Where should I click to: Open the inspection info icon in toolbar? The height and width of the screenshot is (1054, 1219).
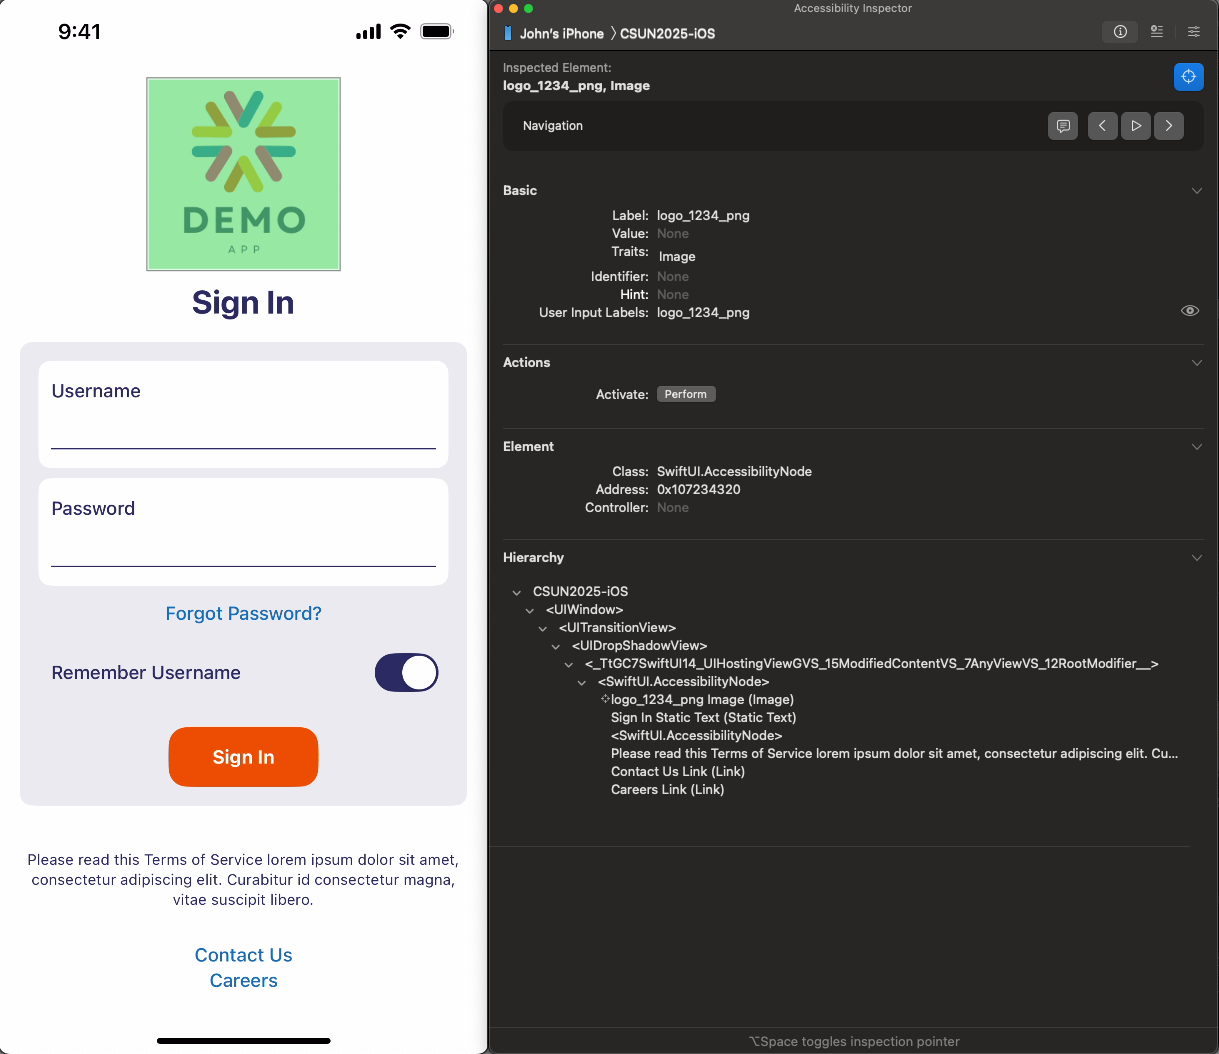click(x=1120, y=32)
